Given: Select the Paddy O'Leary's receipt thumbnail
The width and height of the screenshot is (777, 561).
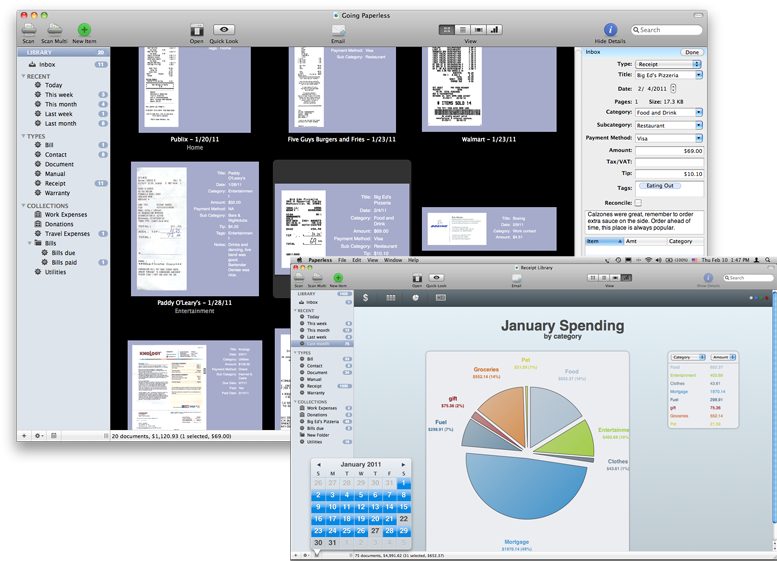Looking at the screenshot, I should [x=195, y=228].
